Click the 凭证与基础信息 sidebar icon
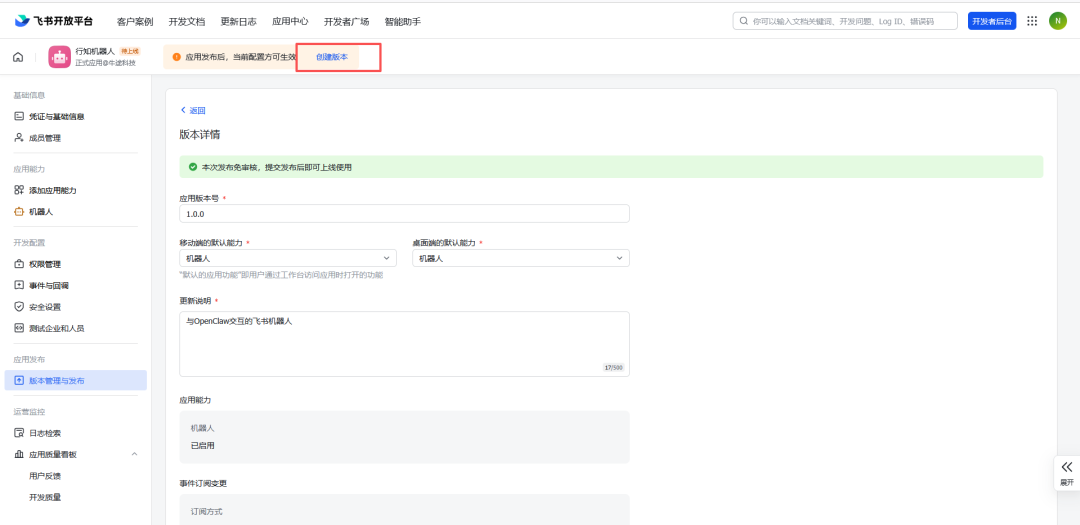1080x525 pixels. (x=19, y=116)
